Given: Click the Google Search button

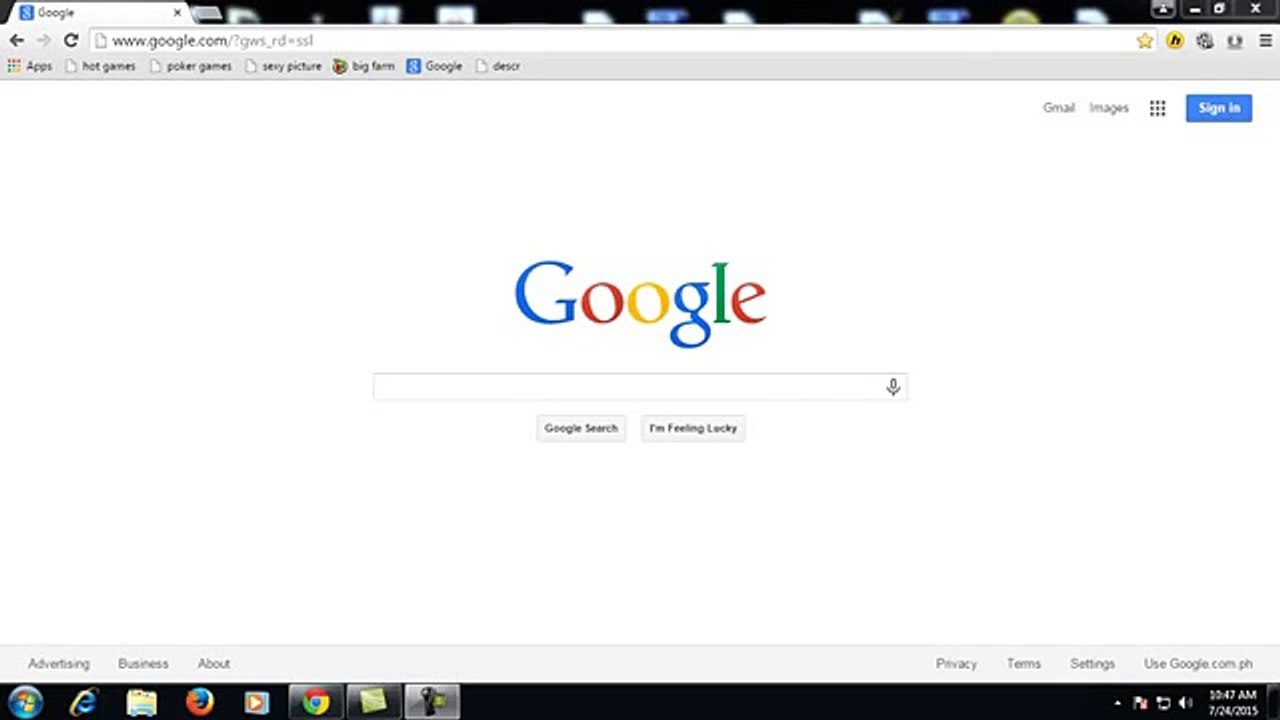Looking at the screenshot, I should tap(581, 428).
